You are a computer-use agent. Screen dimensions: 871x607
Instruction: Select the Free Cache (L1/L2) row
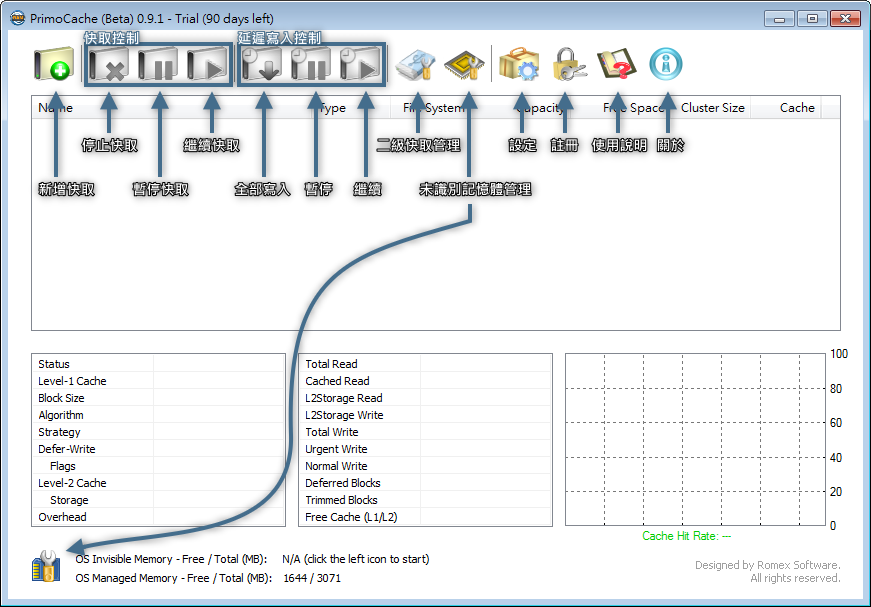(426, 516)
